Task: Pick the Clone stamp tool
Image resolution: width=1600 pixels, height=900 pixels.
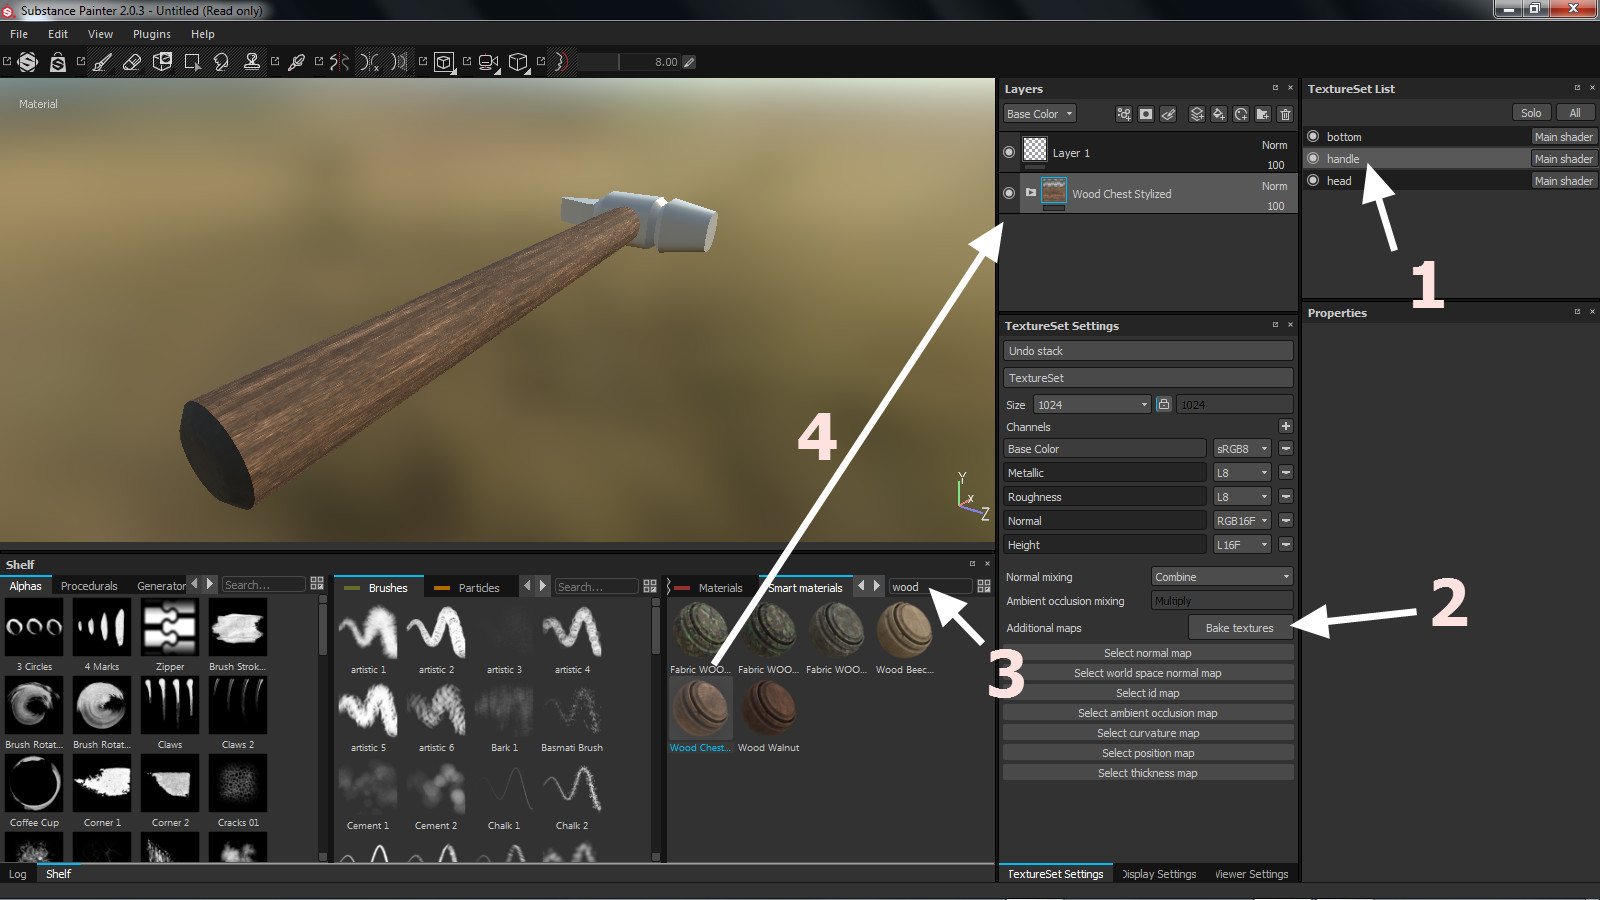Action: [252, 62]
